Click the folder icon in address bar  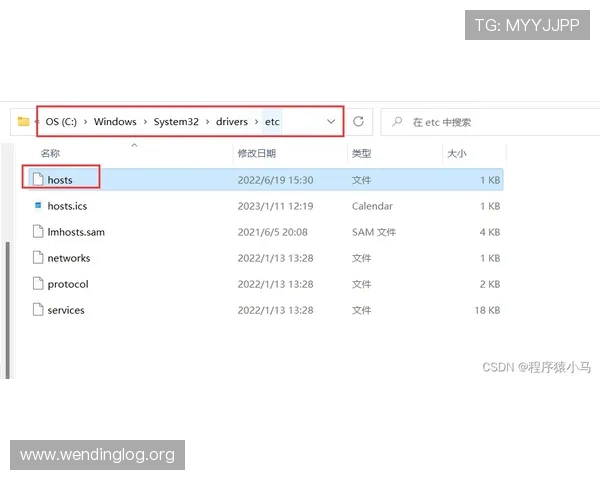click(x=23, y=122)
